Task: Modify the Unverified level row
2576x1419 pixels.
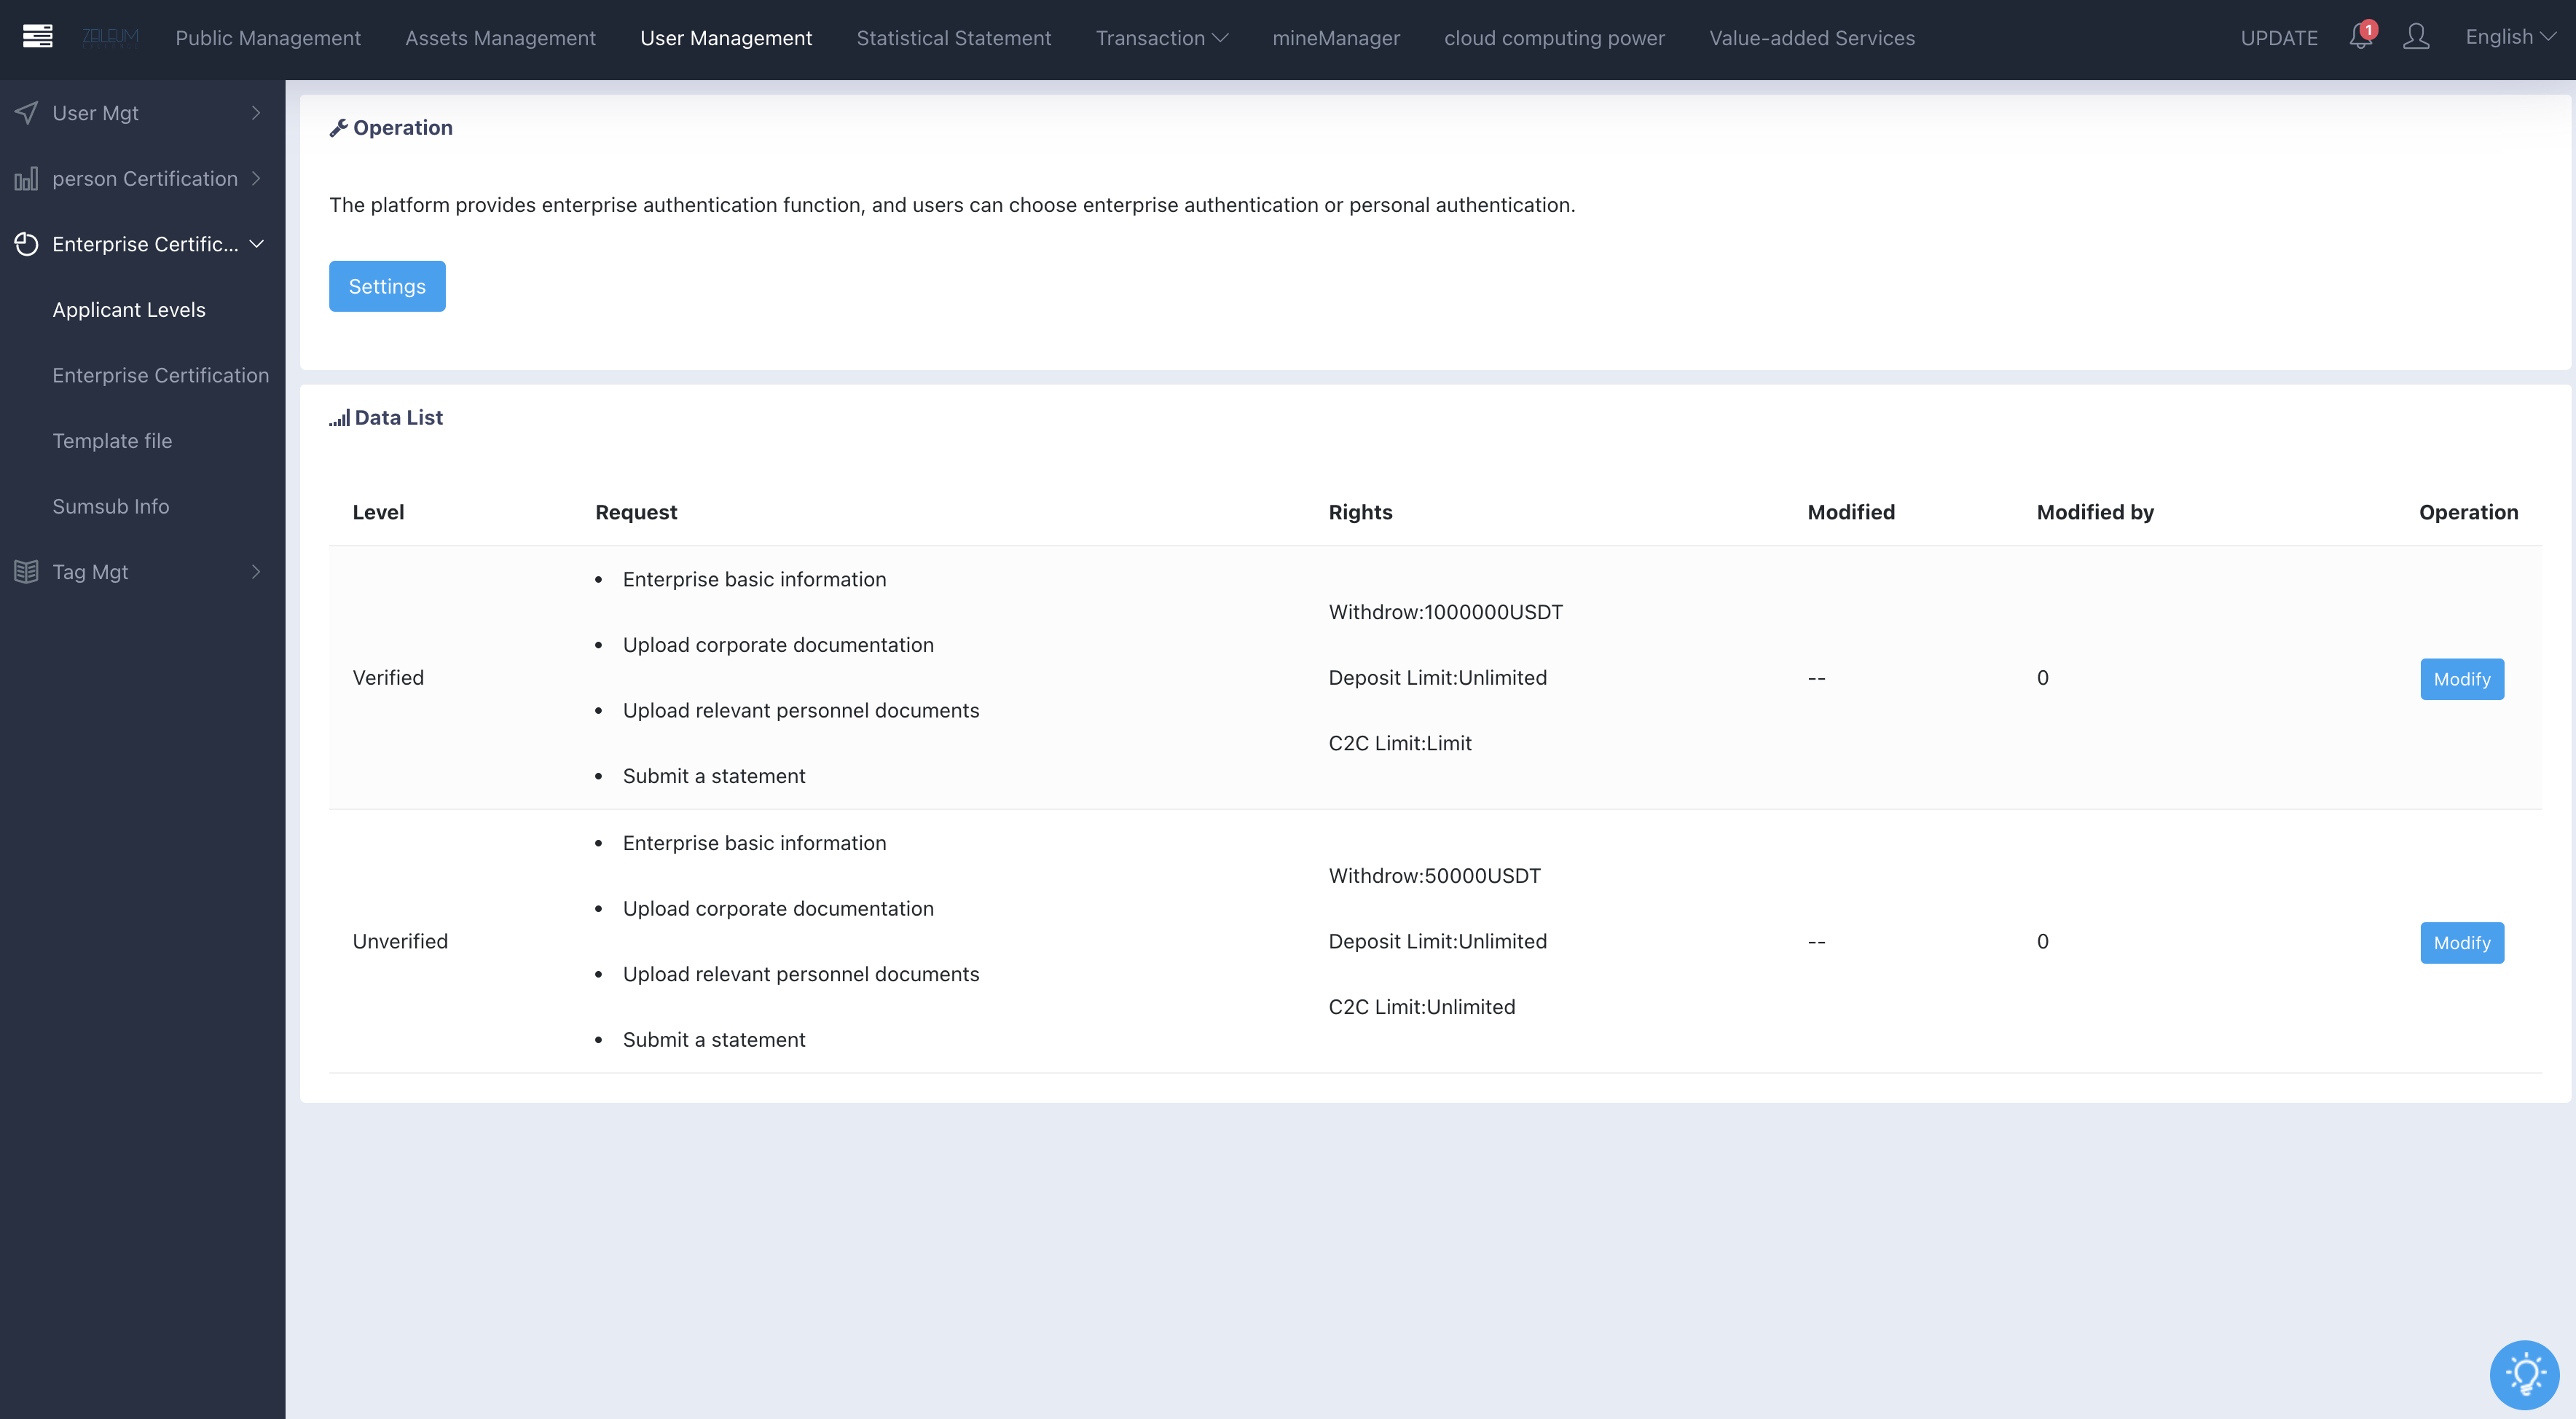Action: (2461, 943)
